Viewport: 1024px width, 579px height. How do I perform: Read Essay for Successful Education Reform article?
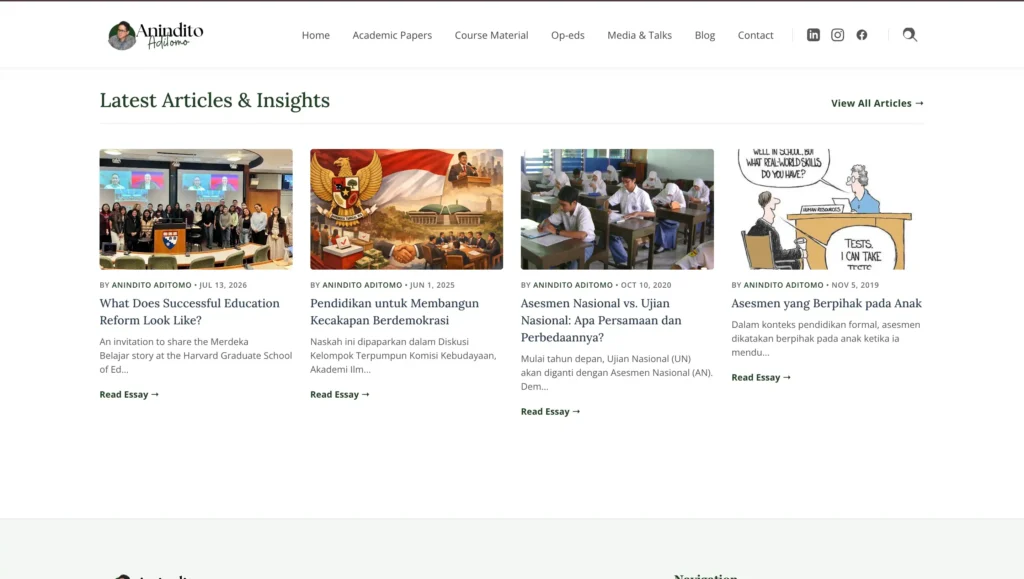[129, 394]
